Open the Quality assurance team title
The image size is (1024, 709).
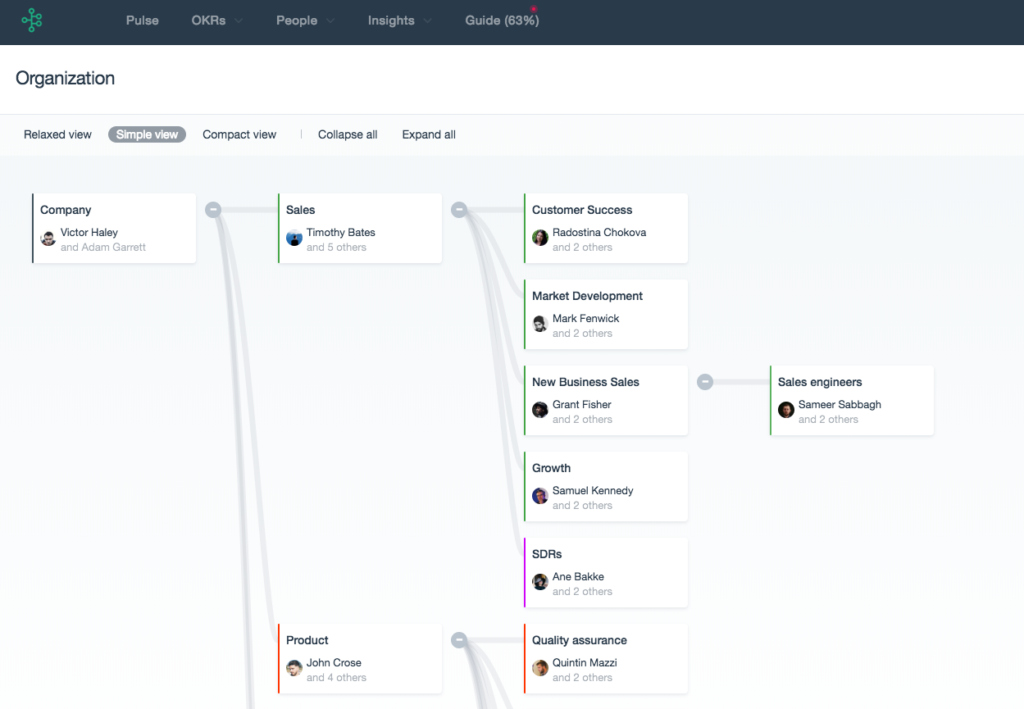click(579, 640)
